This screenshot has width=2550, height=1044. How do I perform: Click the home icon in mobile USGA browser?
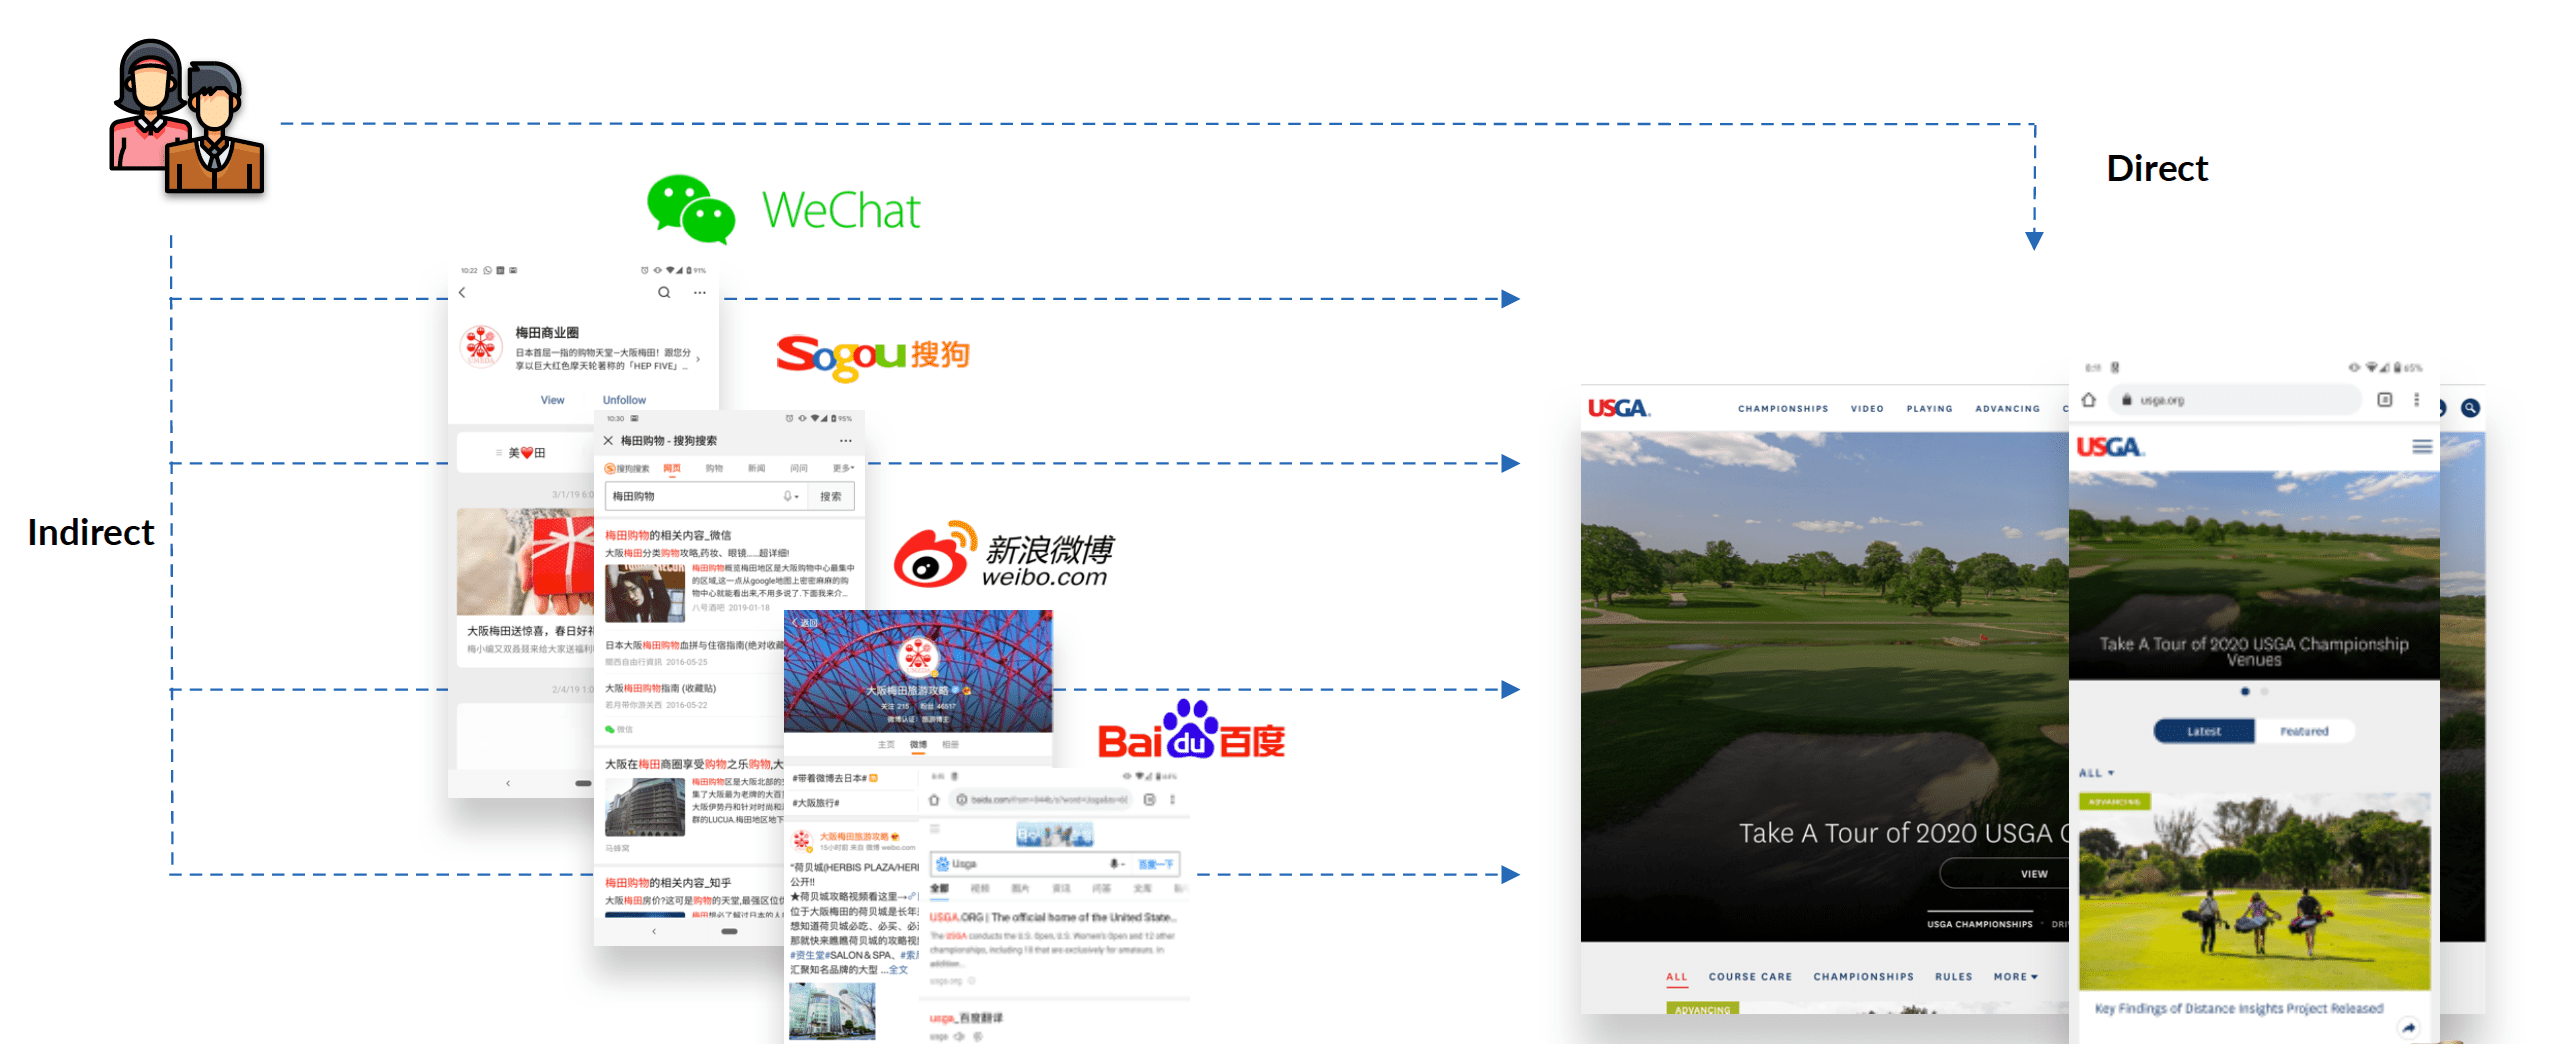[x=2089, y=400]
